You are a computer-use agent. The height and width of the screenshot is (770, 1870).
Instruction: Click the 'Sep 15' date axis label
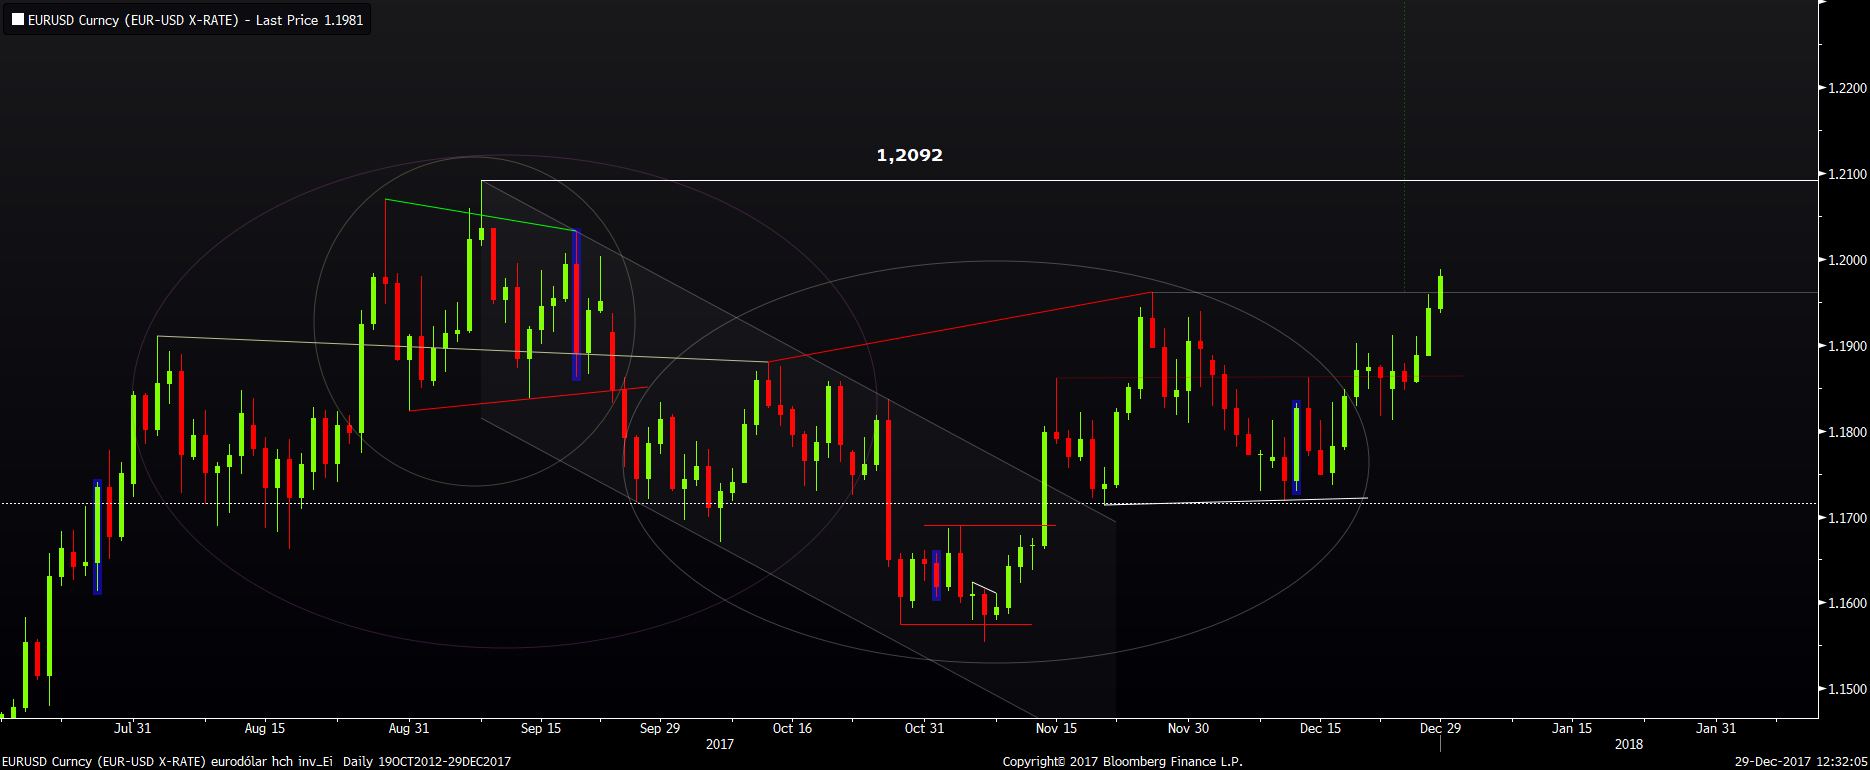click(541, 728)
